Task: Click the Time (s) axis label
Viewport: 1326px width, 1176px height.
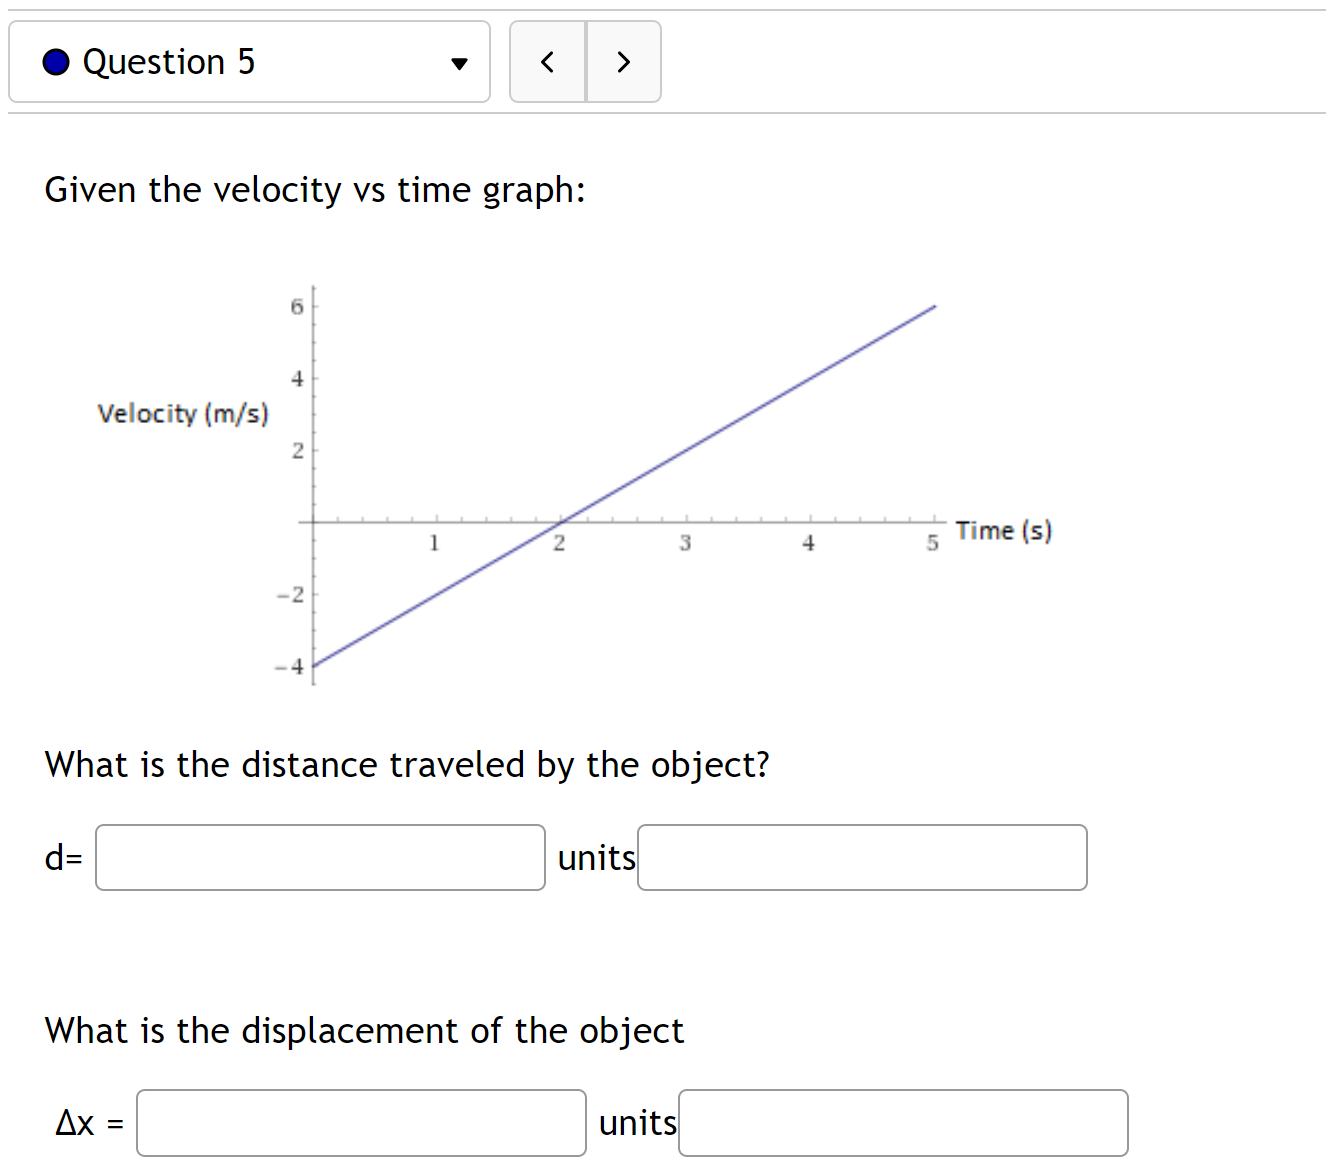Action: click(1003, 531)
